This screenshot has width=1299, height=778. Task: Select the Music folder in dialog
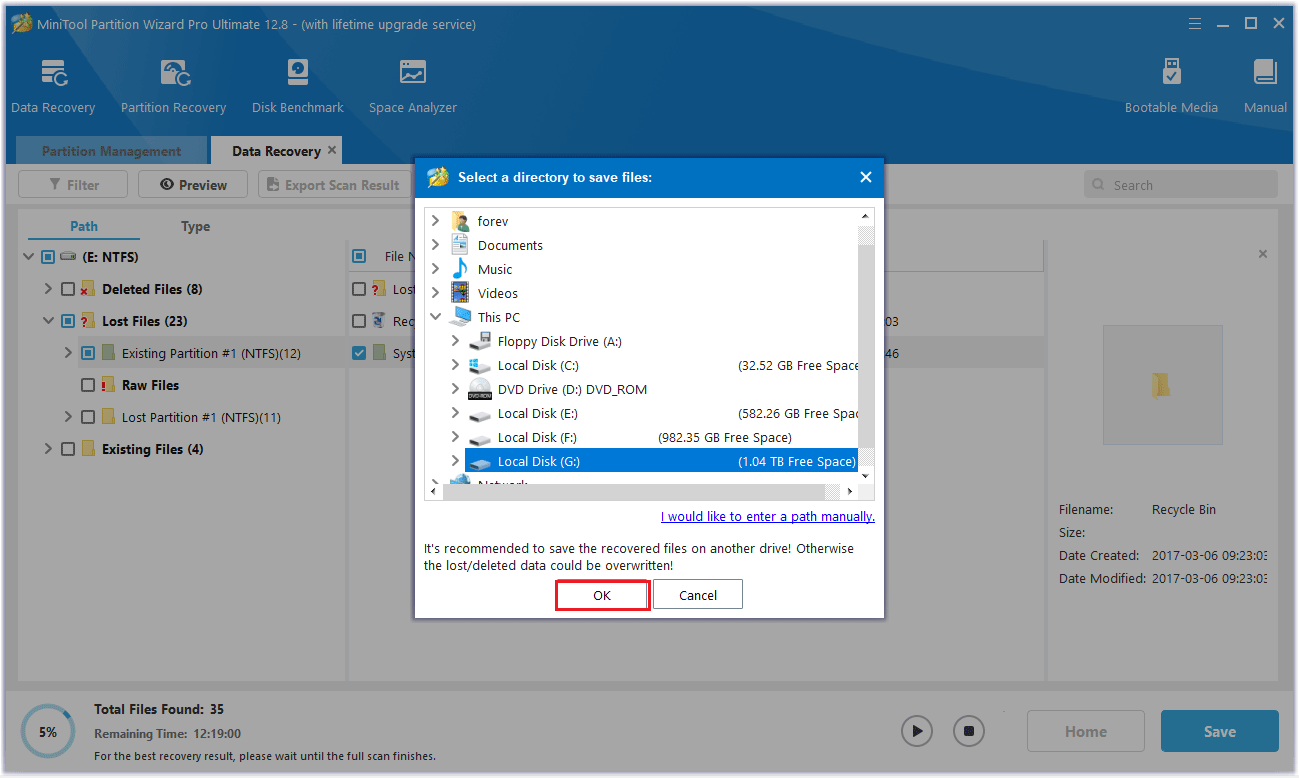495,269
